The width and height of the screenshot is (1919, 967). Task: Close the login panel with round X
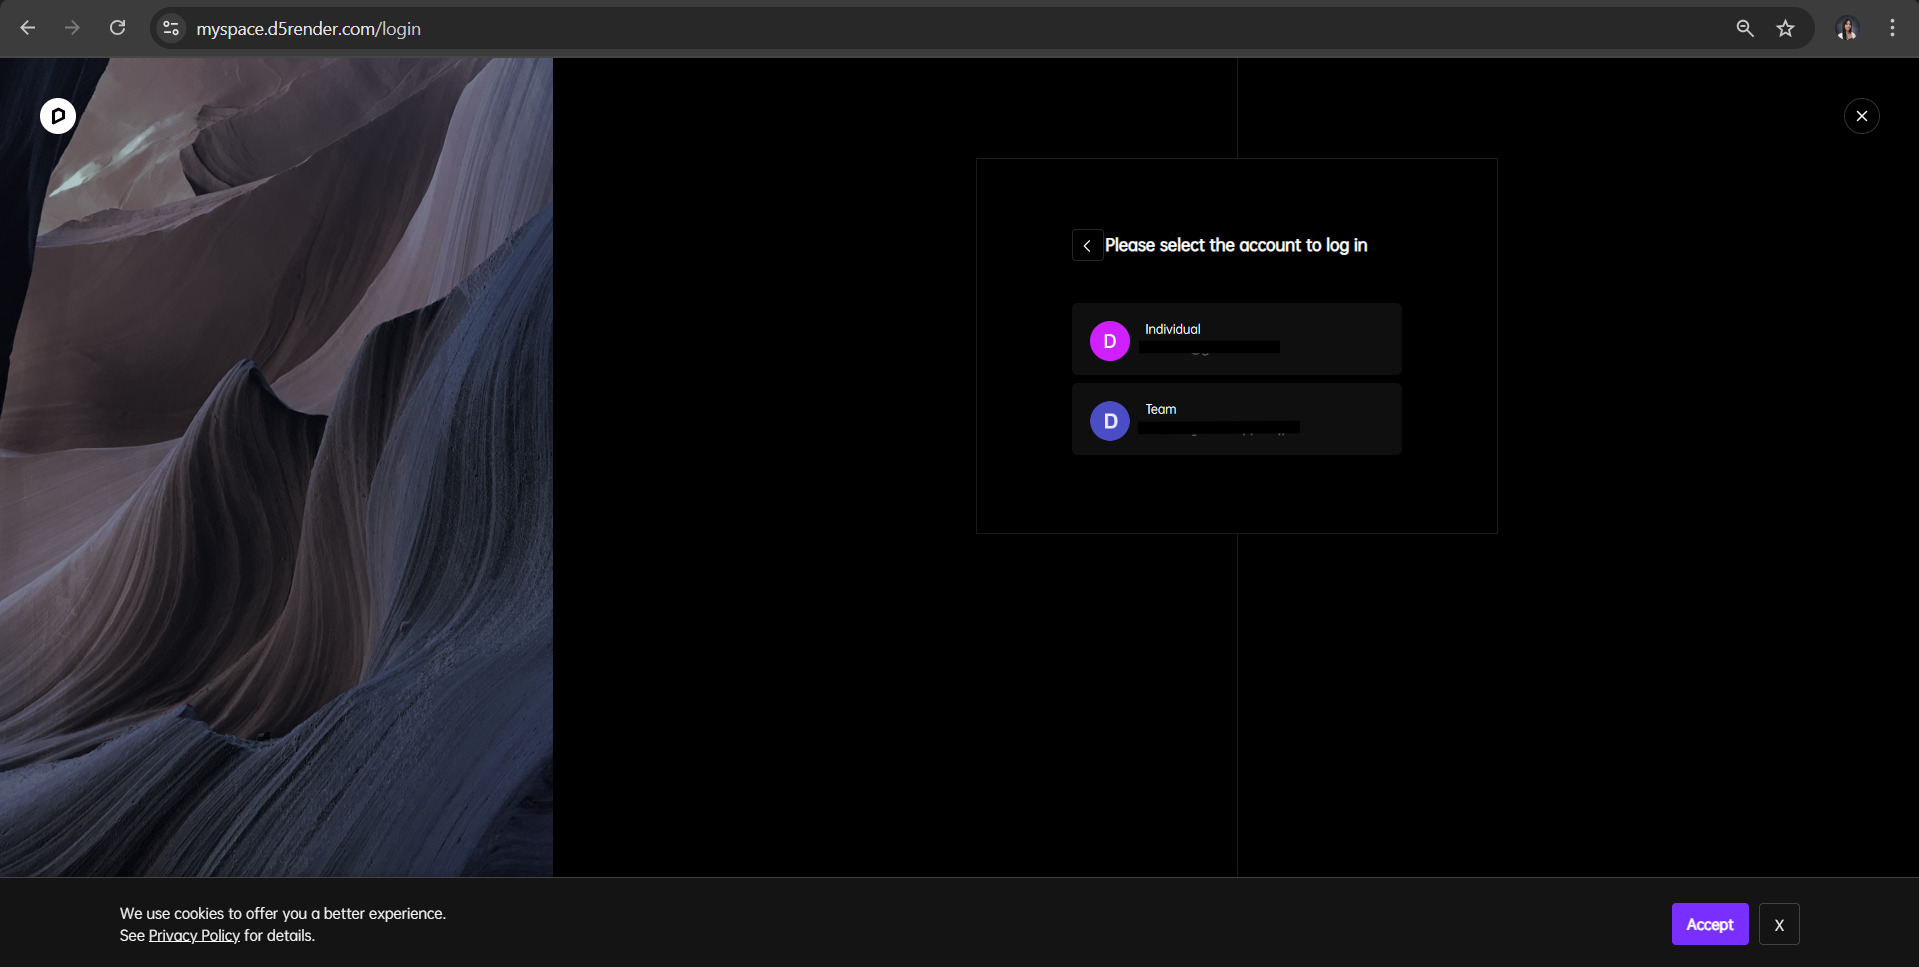pos(1861,116)
